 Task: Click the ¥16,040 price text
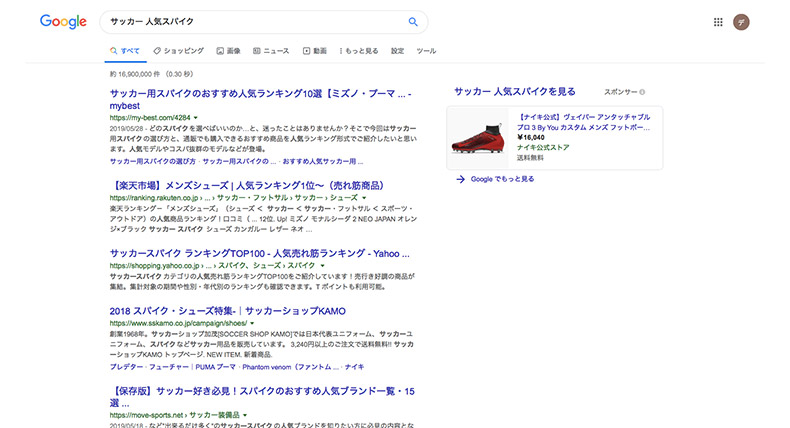click(x=531, y=138)
